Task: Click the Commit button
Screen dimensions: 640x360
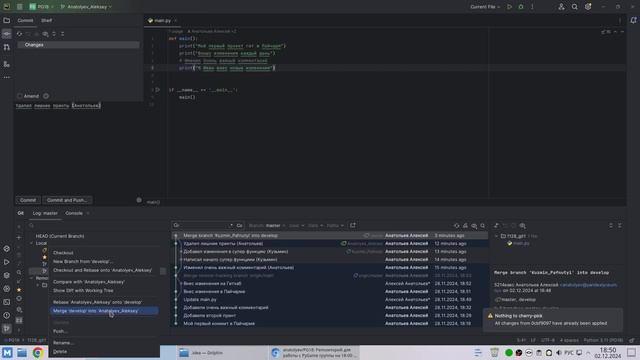Action: pyautogui.click(x=28, y=200)
